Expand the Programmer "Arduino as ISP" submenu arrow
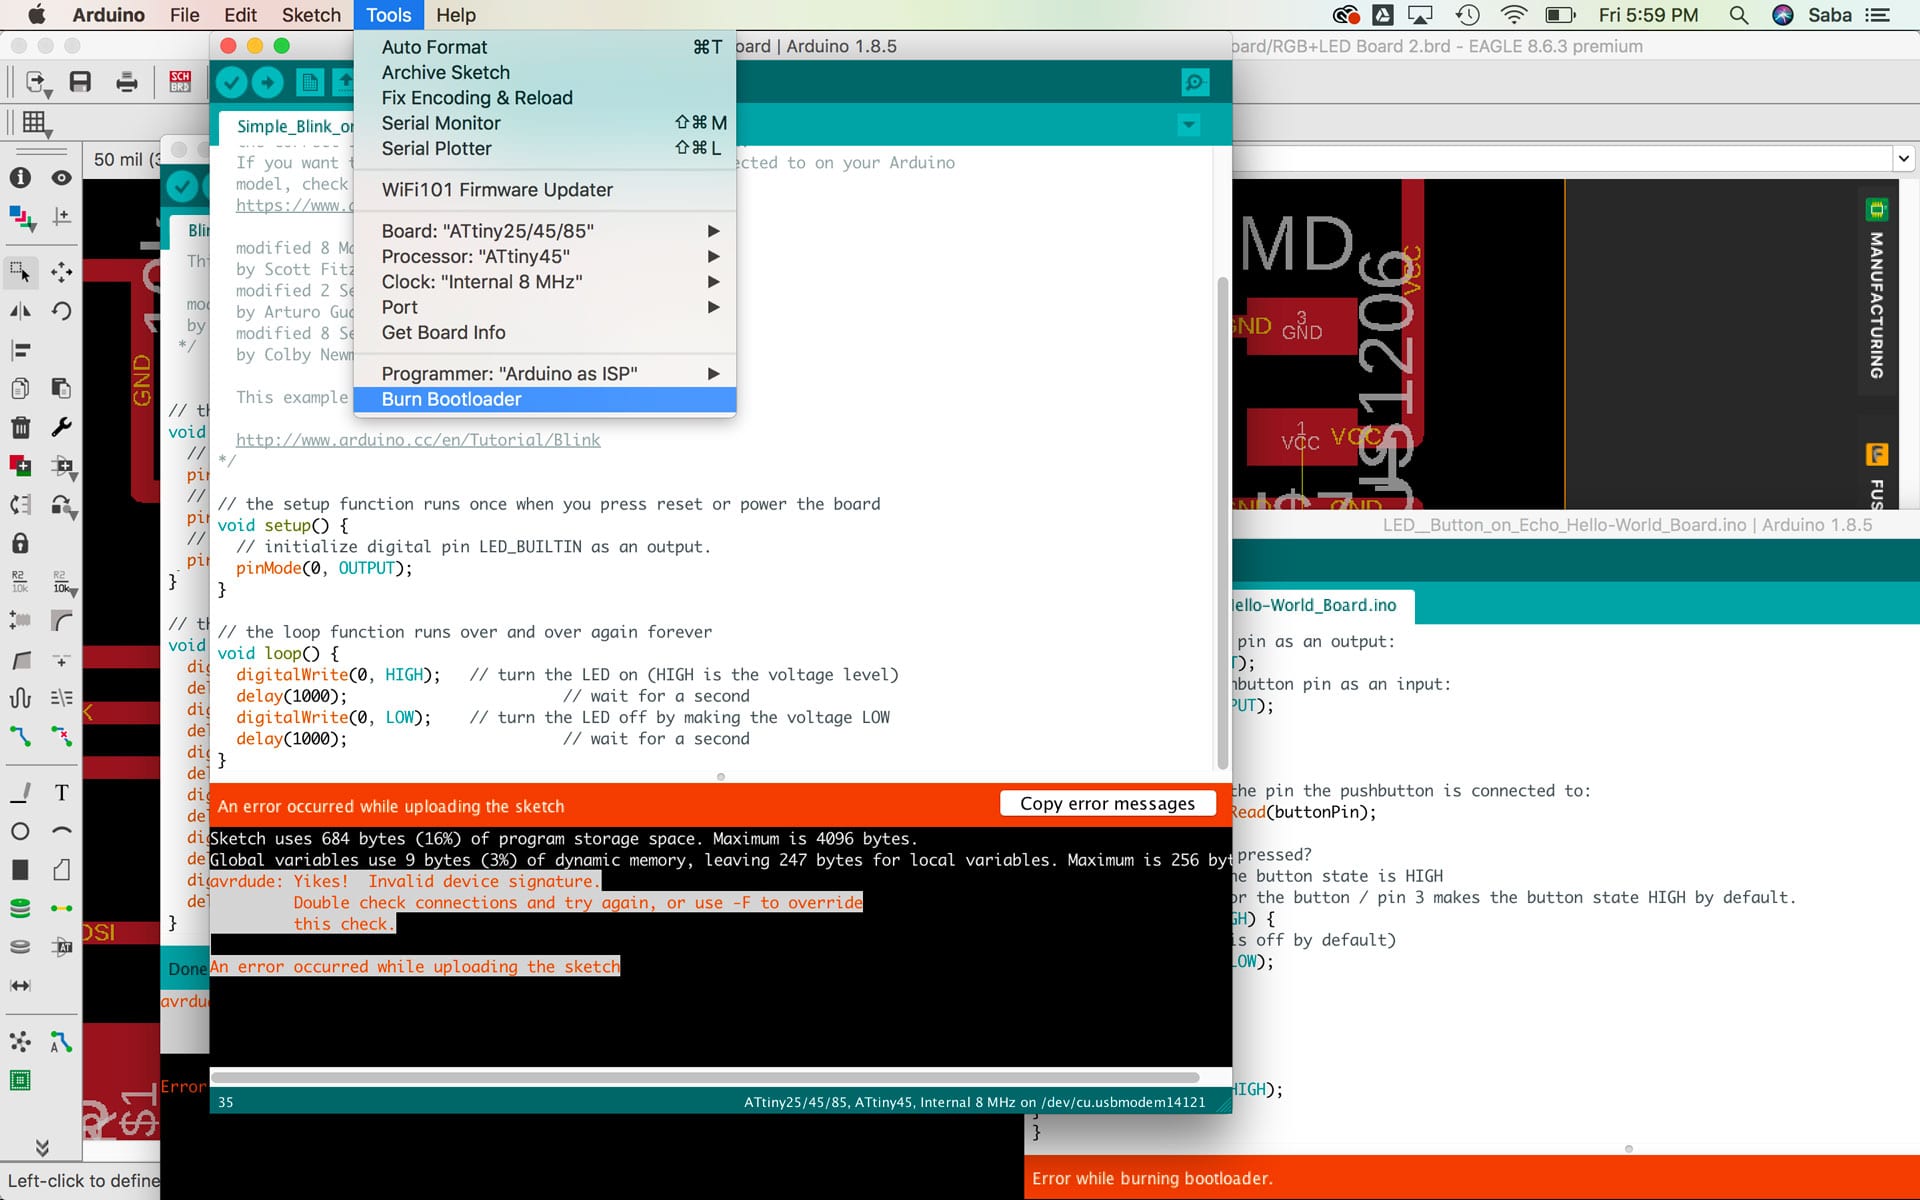Viewport: 1920px width, 1200px height. pyautogui.click(x=714, y=373)
